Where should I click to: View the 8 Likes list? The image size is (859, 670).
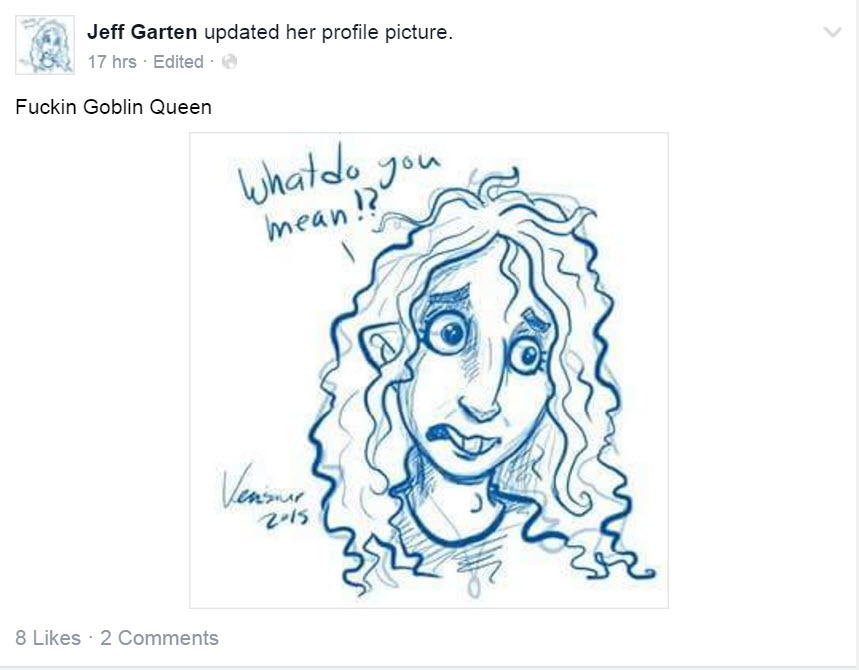click(48, 638)
